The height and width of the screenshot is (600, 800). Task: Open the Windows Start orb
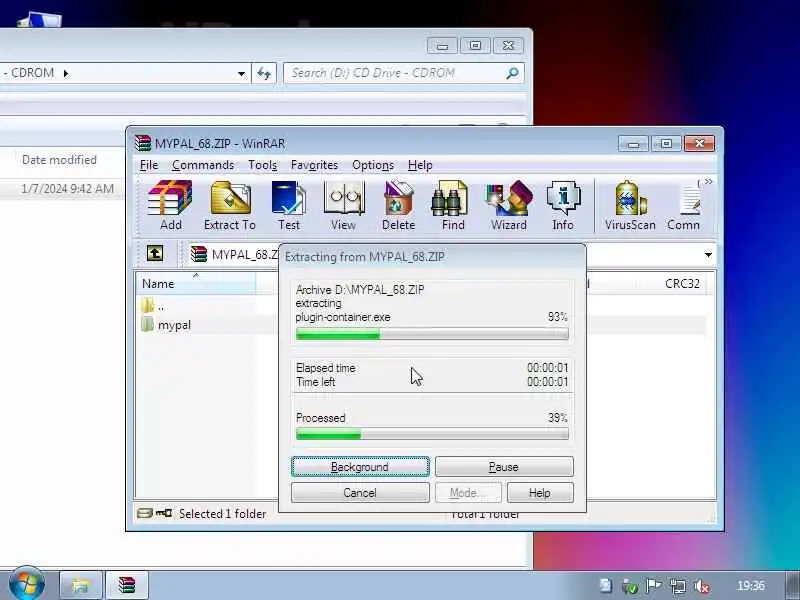pyautogui.click(x=27, y=584)
